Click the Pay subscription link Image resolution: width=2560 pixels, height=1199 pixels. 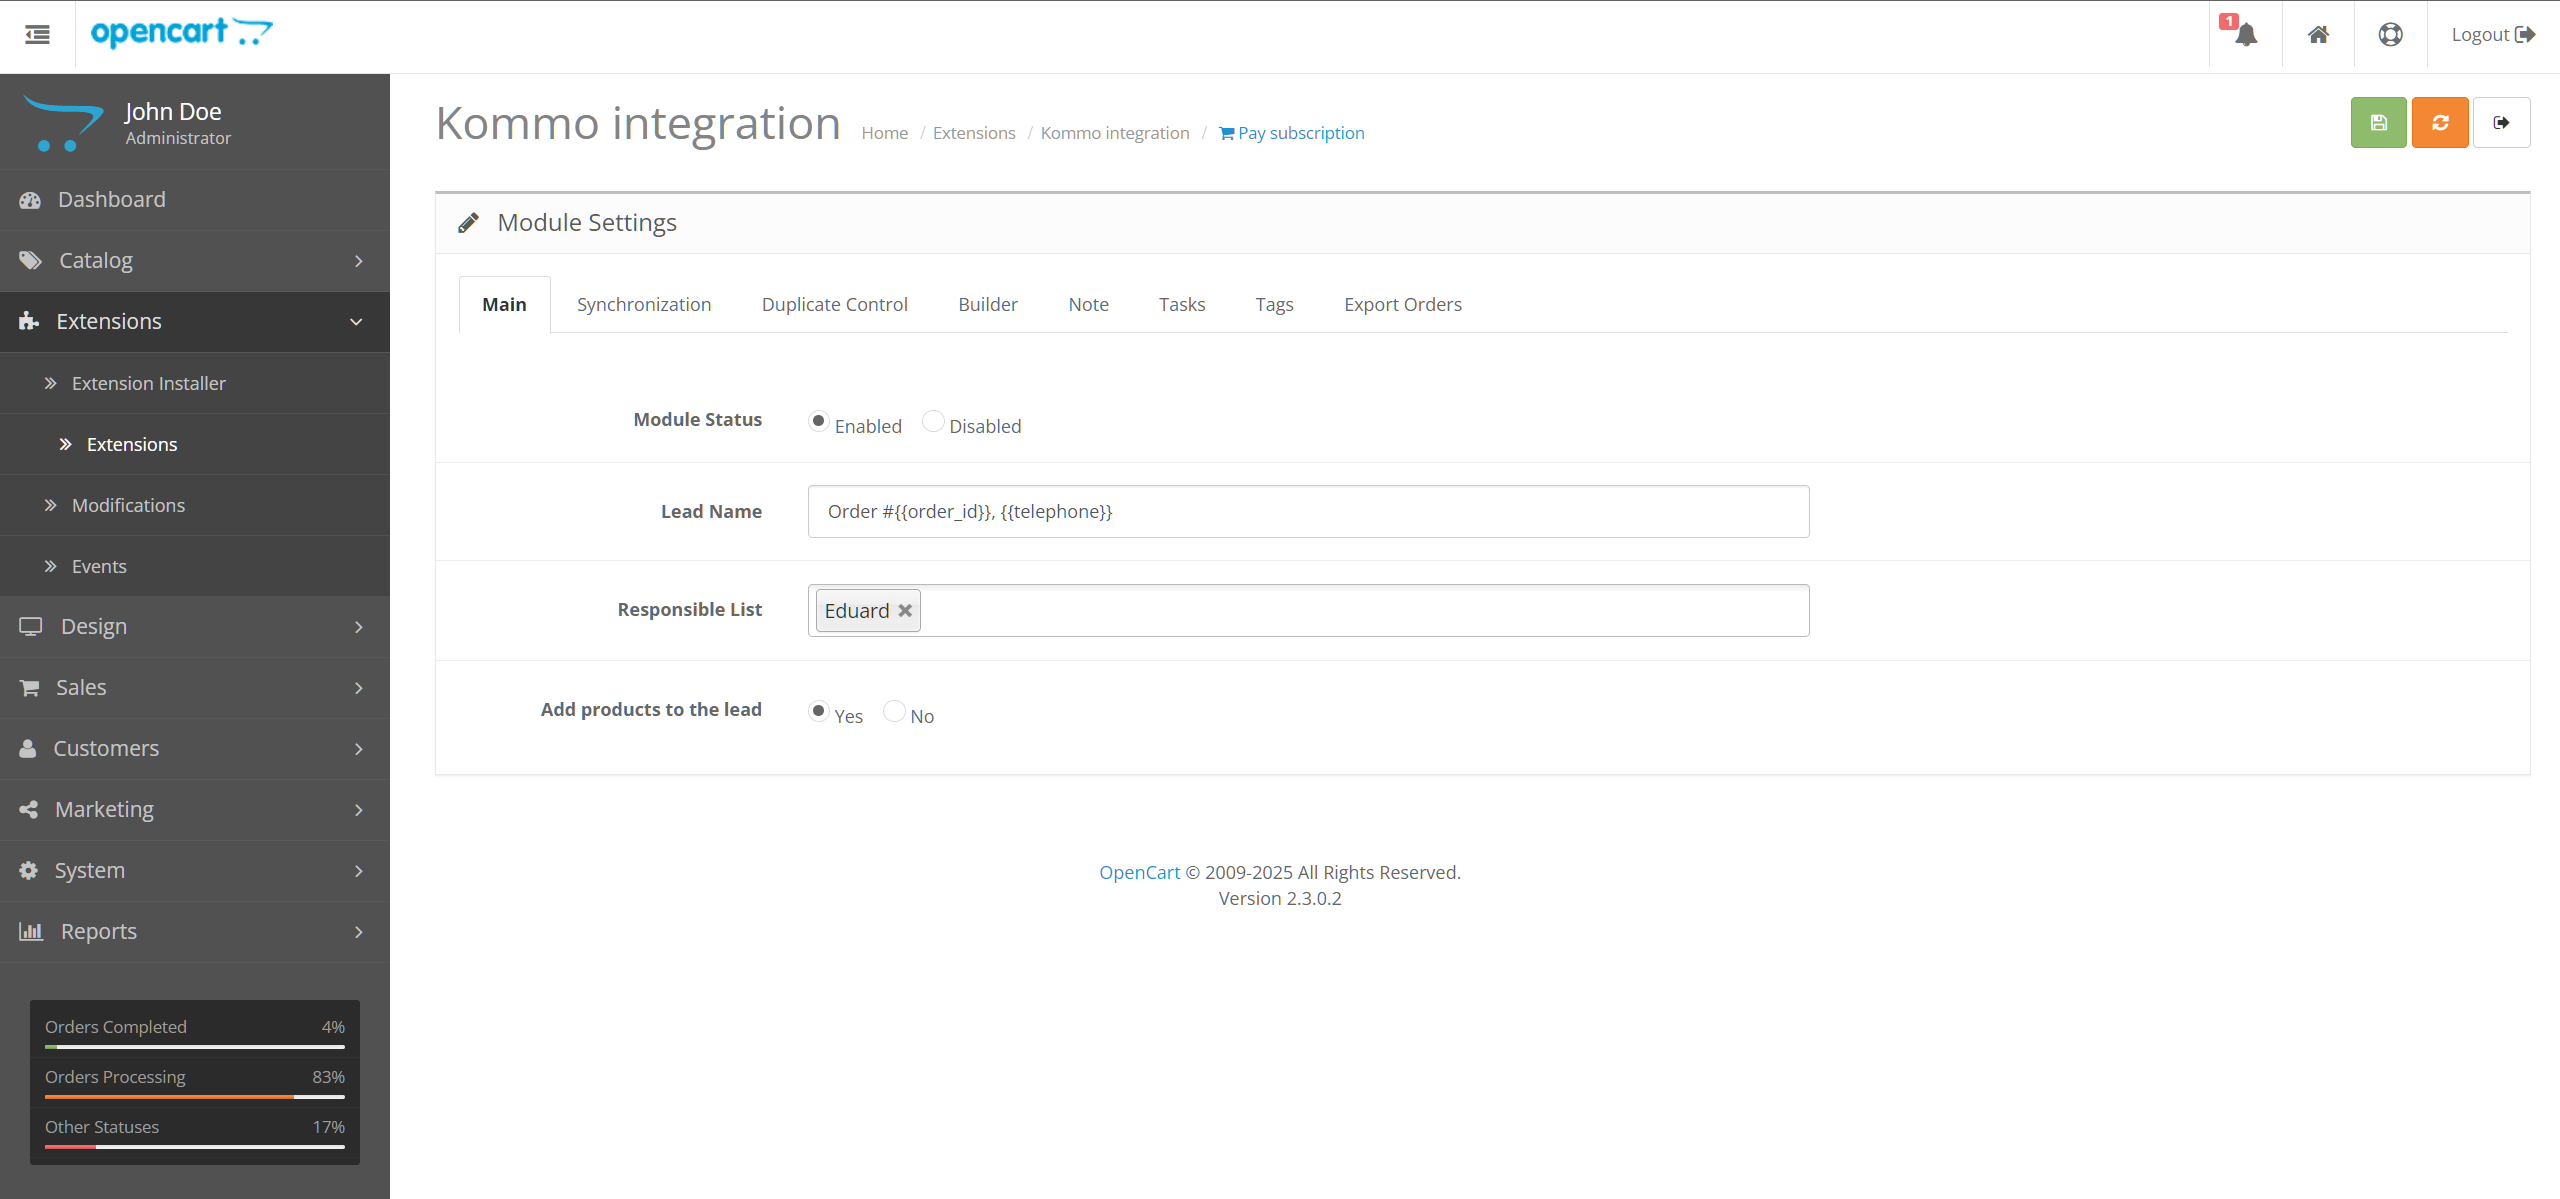tap(1290, 132)
